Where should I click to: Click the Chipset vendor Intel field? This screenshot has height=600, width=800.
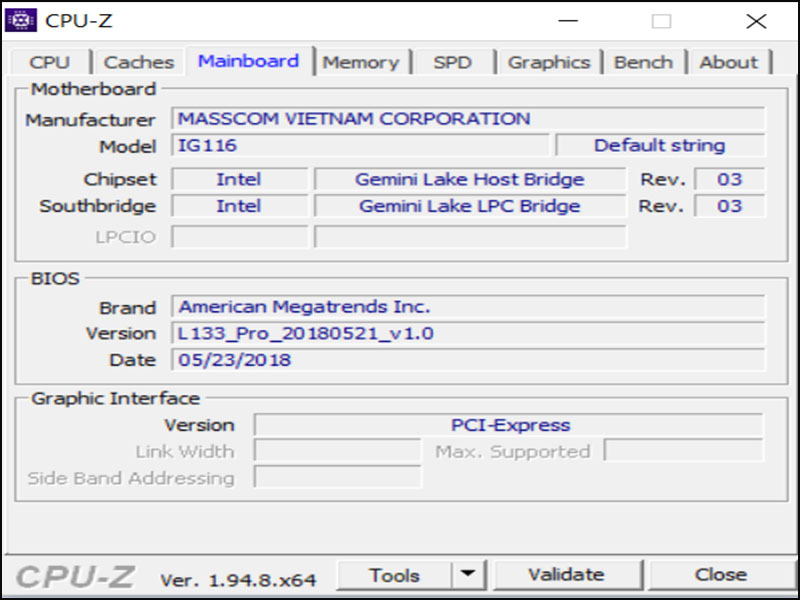pyautogui.click(x=239, y=180)
